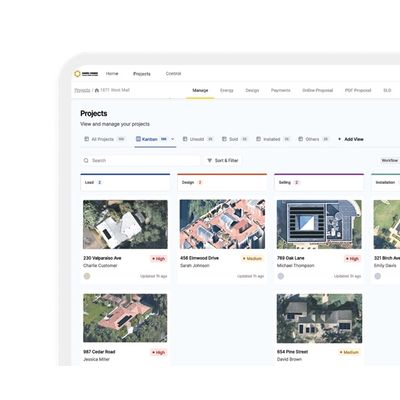Open the Home navigation item
Screen dimensions: 400x400
112,74
